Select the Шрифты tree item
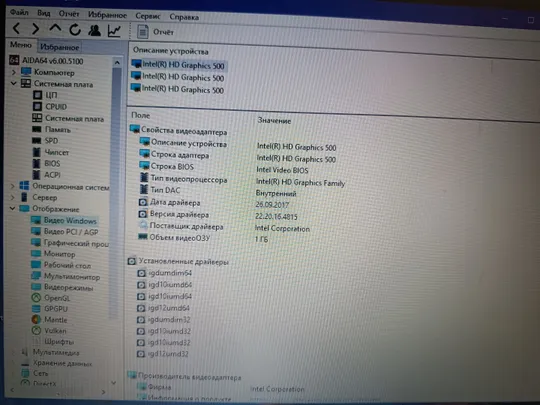This screenshot has width=540, height=405. tap(53, 342)
